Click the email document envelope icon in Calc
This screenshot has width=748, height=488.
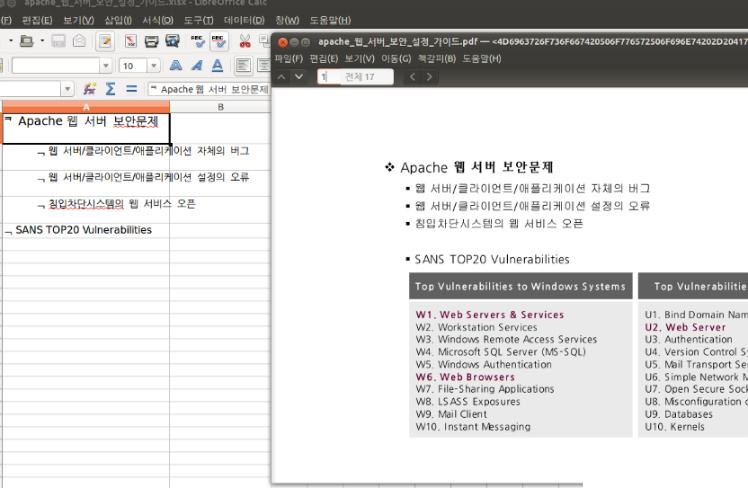(80, 42)
